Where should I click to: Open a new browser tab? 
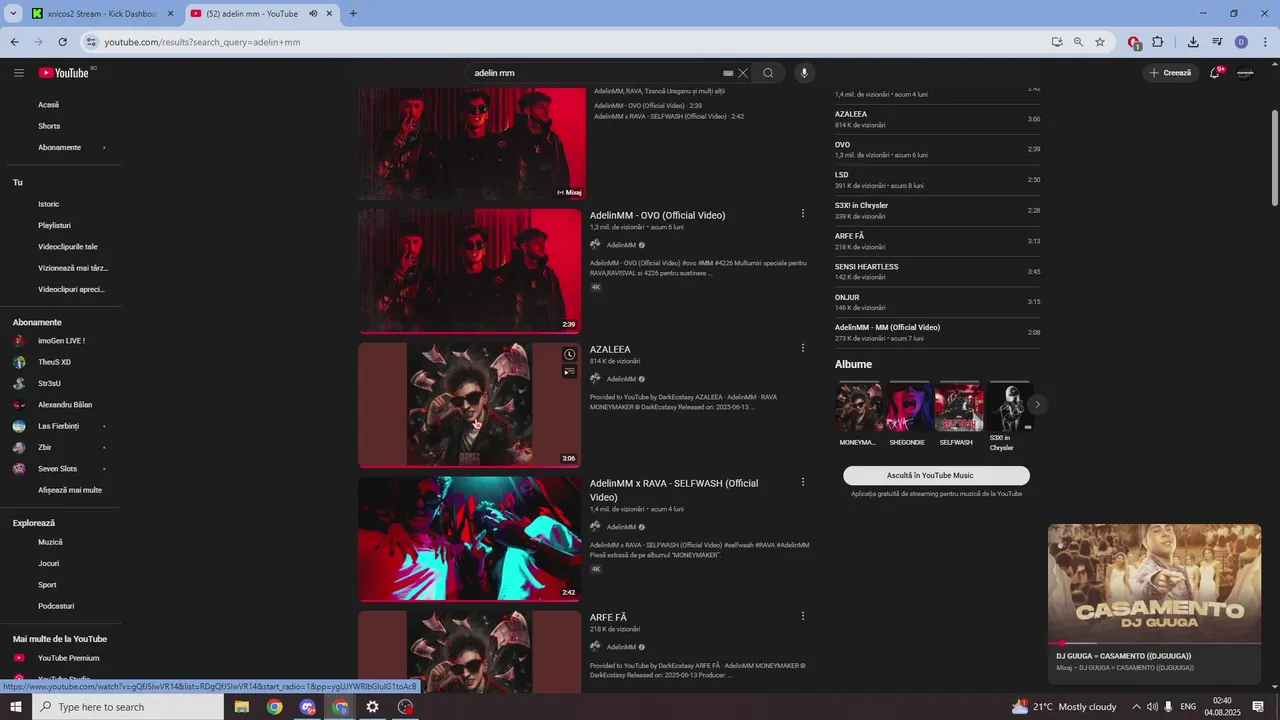coord(353,14)
